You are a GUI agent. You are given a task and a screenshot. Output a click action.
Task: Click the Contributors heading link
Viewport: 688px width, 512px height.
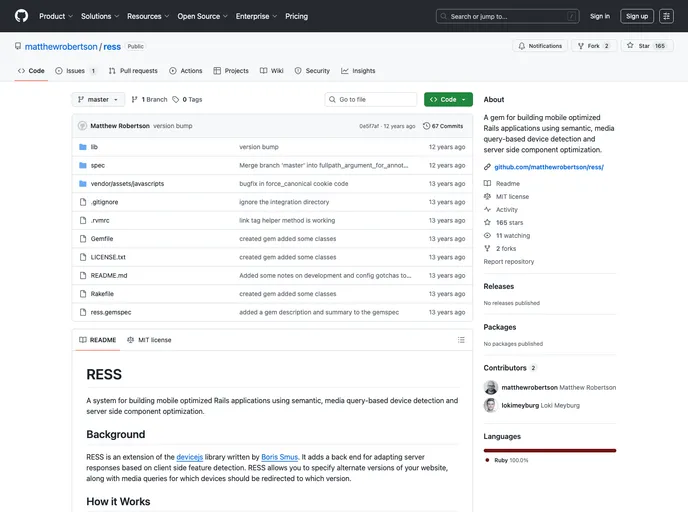coord(505,368)
